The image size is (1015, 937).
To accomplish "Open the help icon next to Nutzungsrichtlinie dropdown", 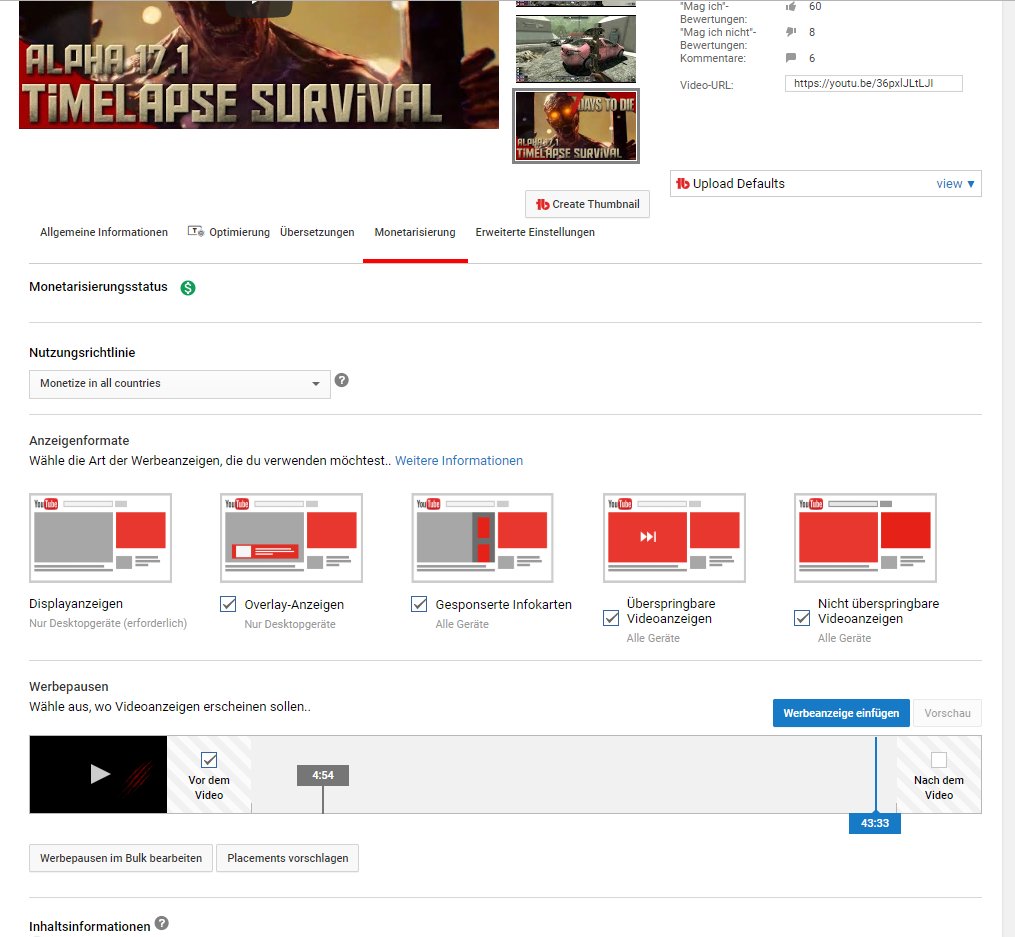I will click(x=342, y=380).
